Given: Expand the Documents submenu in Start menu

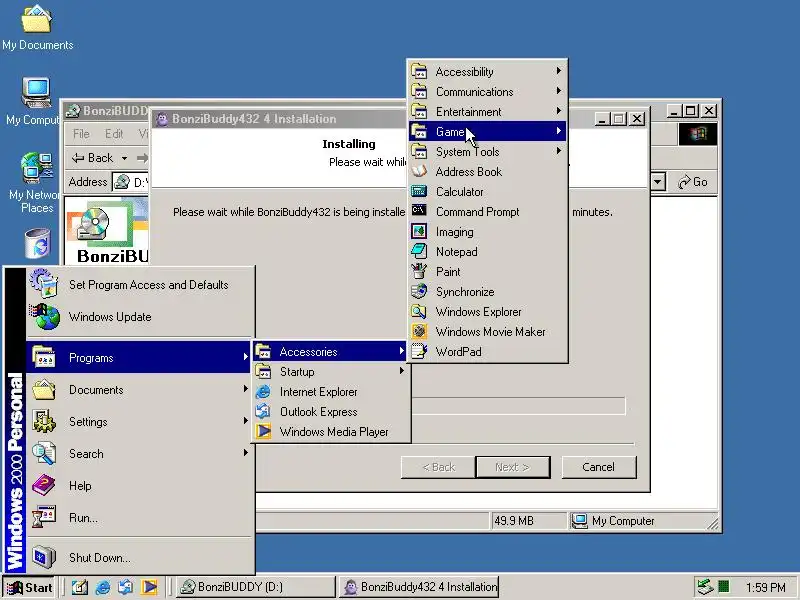Looking at the screenshot, I should coord(138,390).
